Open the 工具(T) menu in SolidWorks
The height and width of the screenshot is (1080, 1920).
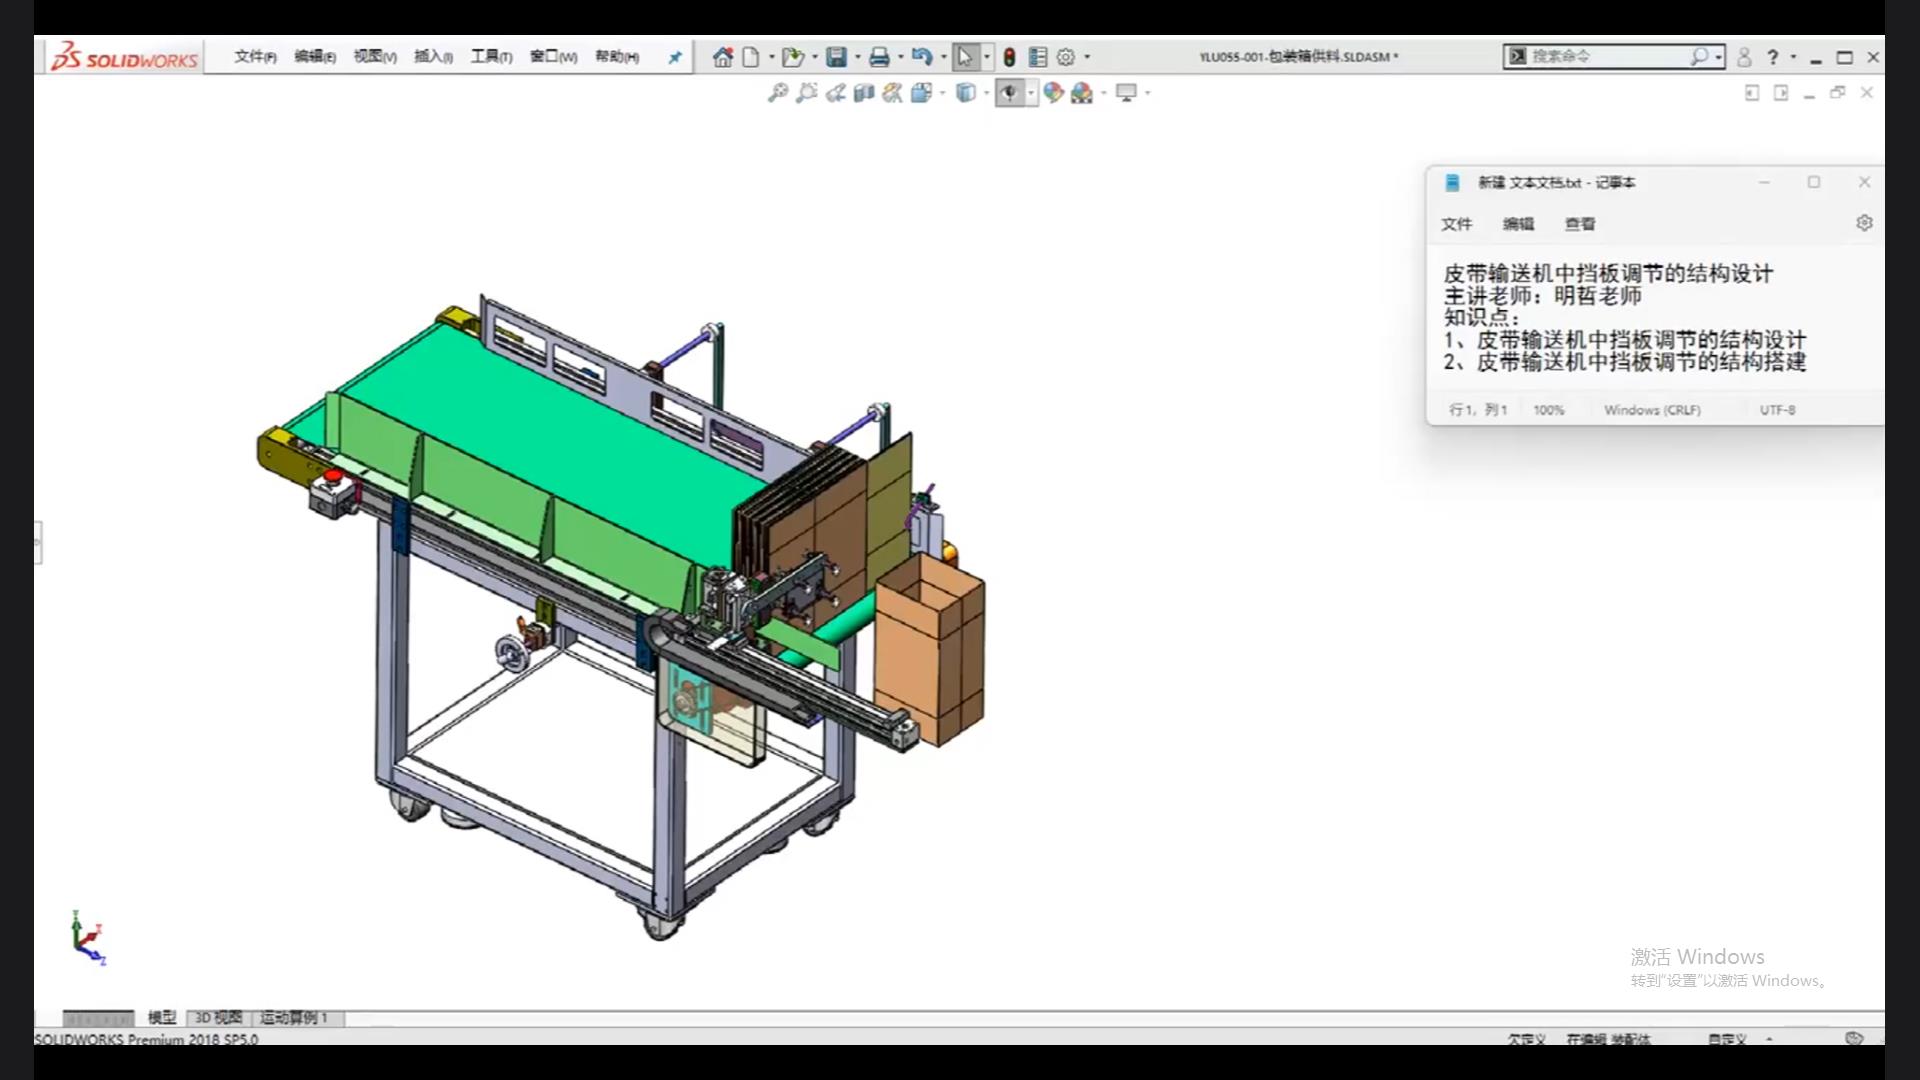[492, 57]
